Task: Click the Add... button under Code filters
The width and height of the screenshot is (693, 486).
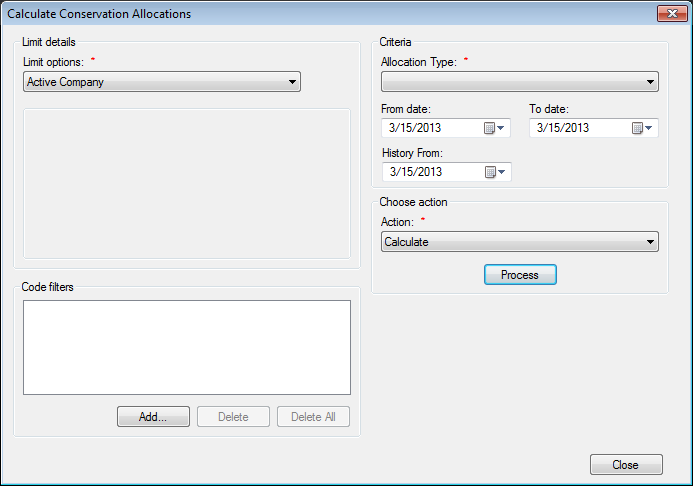Action: coord(153,417)
